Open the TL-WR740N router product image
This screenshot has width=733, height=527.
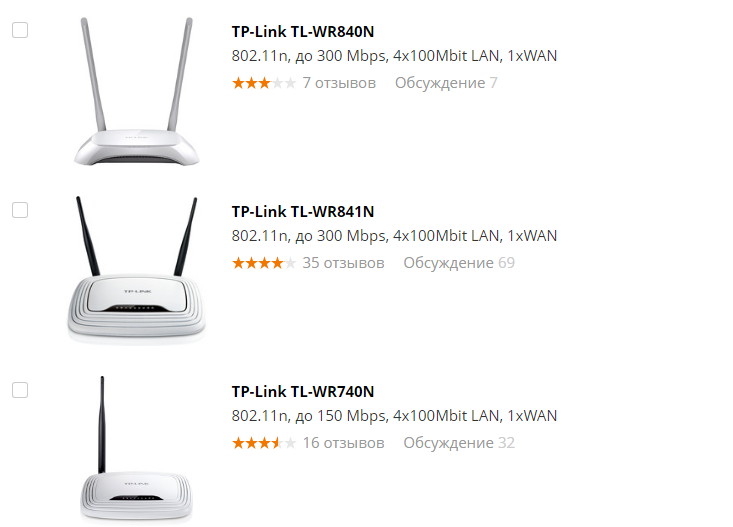coord(137,449)
